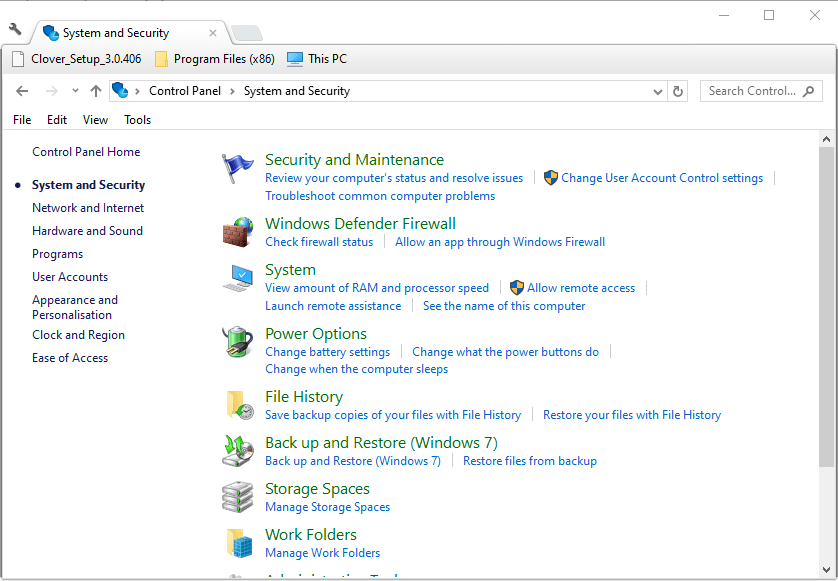Expand the recent locations dropdown arrow
Screen dimensions: 838x581
(75, 91)
